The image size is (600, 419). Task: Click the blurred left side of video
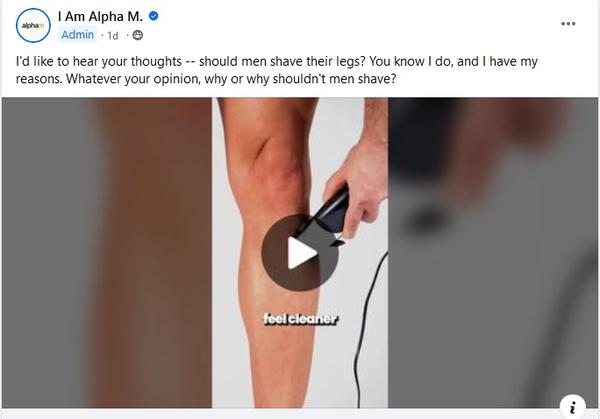click(107, 253)
